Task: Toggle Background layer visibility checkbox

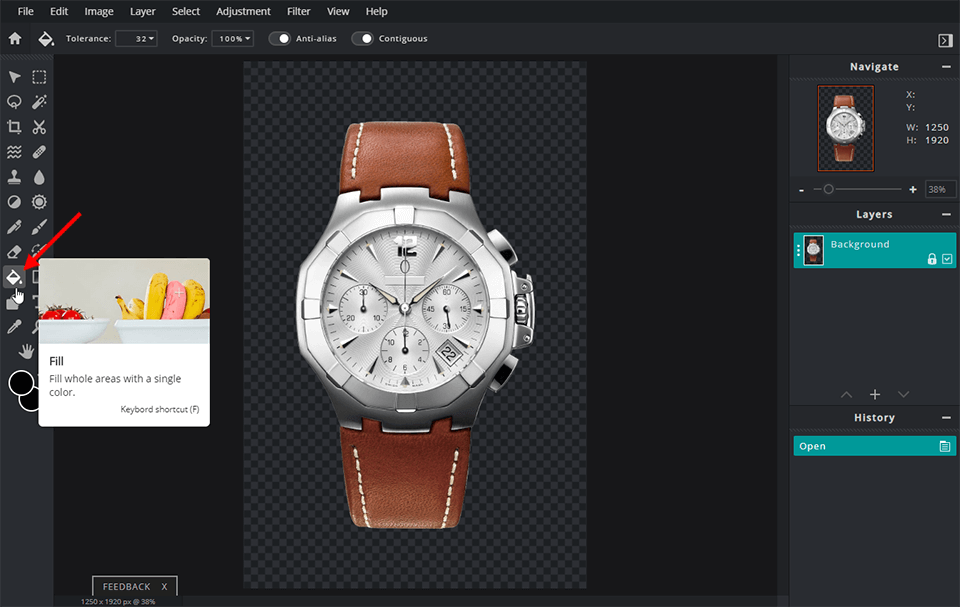Action: pos(947,259)
